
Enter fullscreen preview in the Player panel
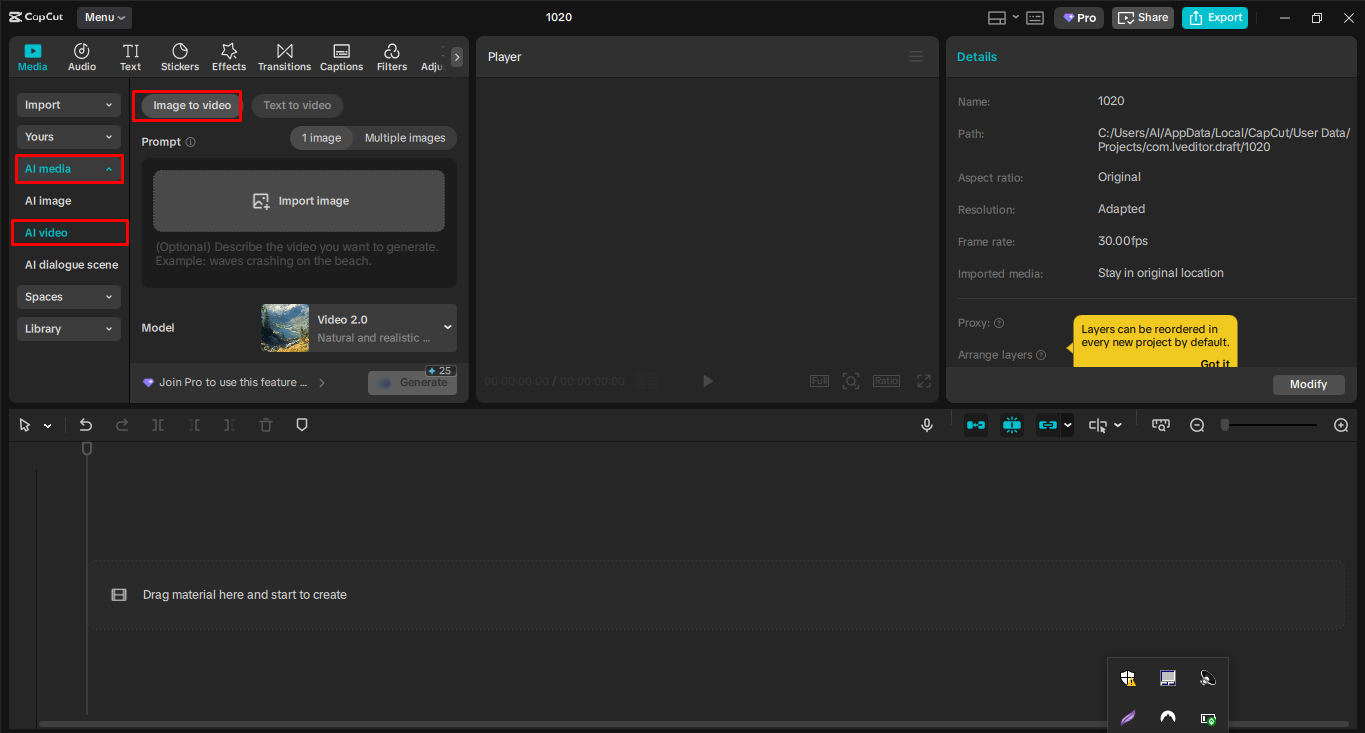click(922, 380)
